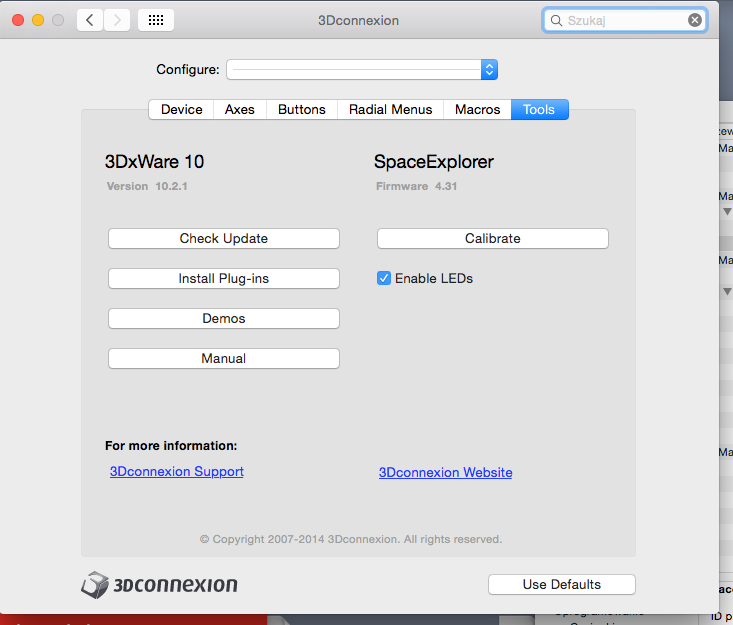
Task: Click the Check Update button
Action: pos(224,238)
